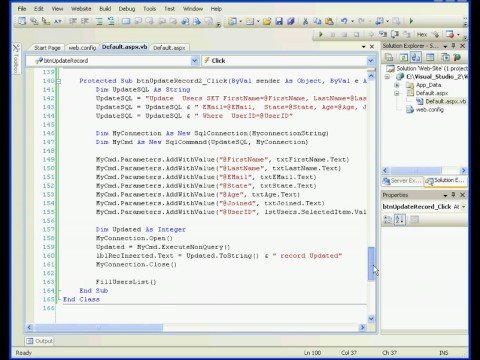Undo the last edit using Undo icon
Image resolution: width=480 pixels, height=360 pixels.
pyautogui.click(x=344, y=22)
